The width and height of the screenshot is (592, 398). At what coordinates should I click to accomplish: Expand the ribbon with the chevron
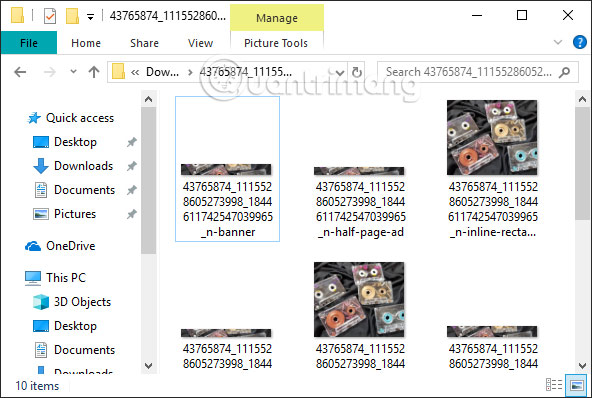tap(558, 42)
